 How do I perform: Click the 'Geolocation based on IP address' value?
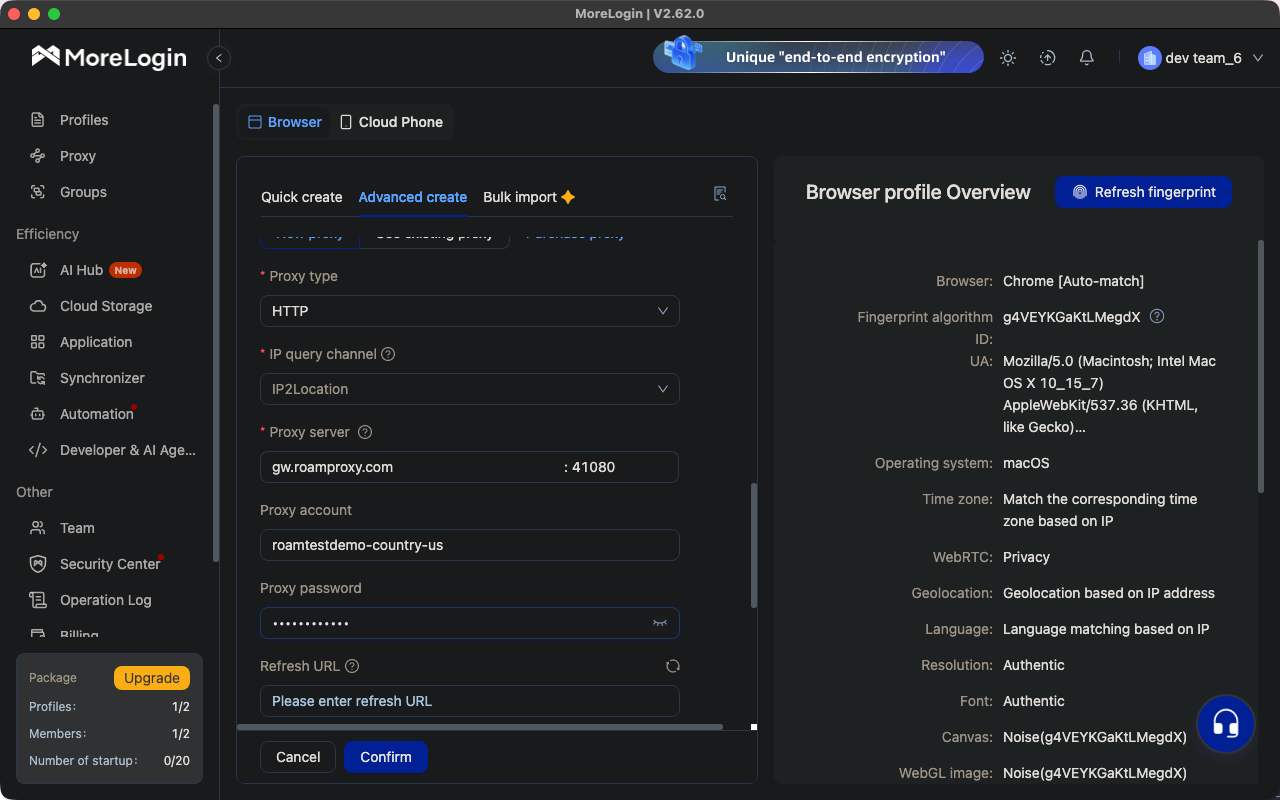click(x=1109, y=593)
